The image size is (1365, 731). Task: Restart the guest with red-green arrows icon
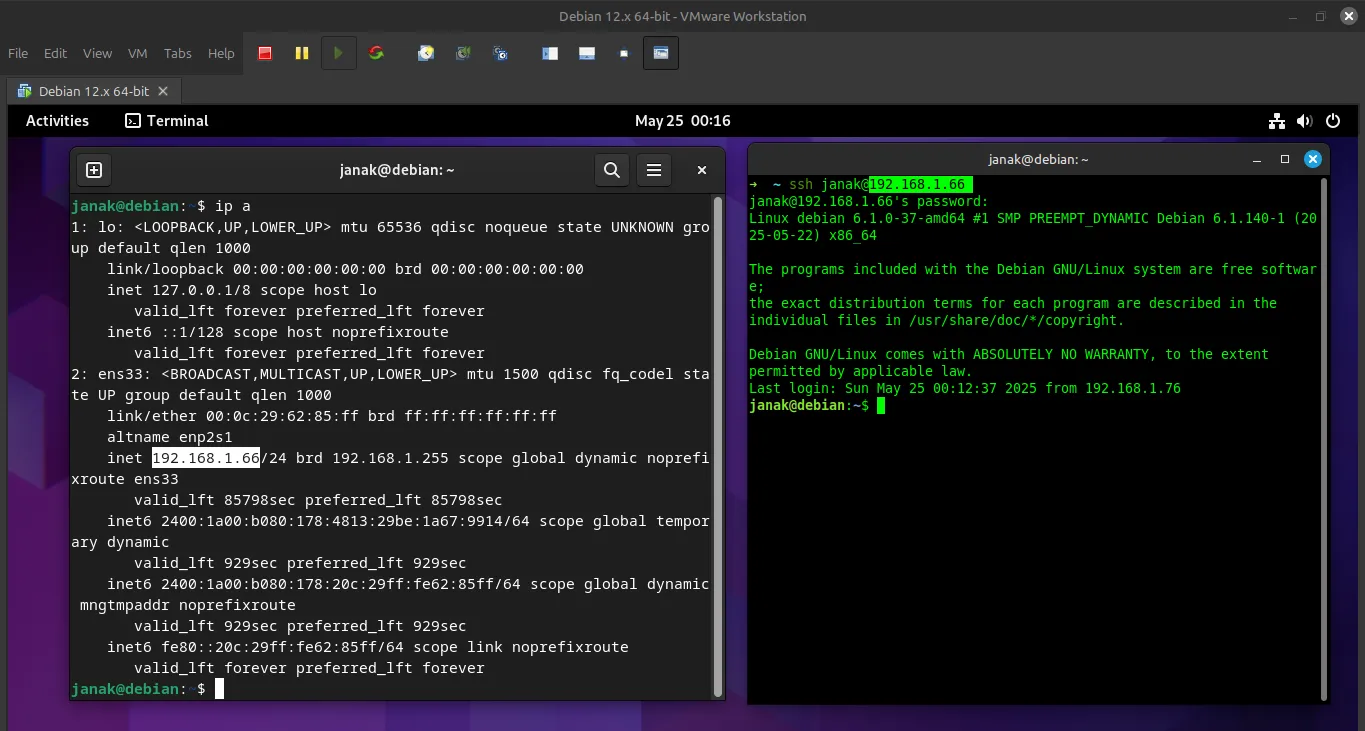click(376, 53)
